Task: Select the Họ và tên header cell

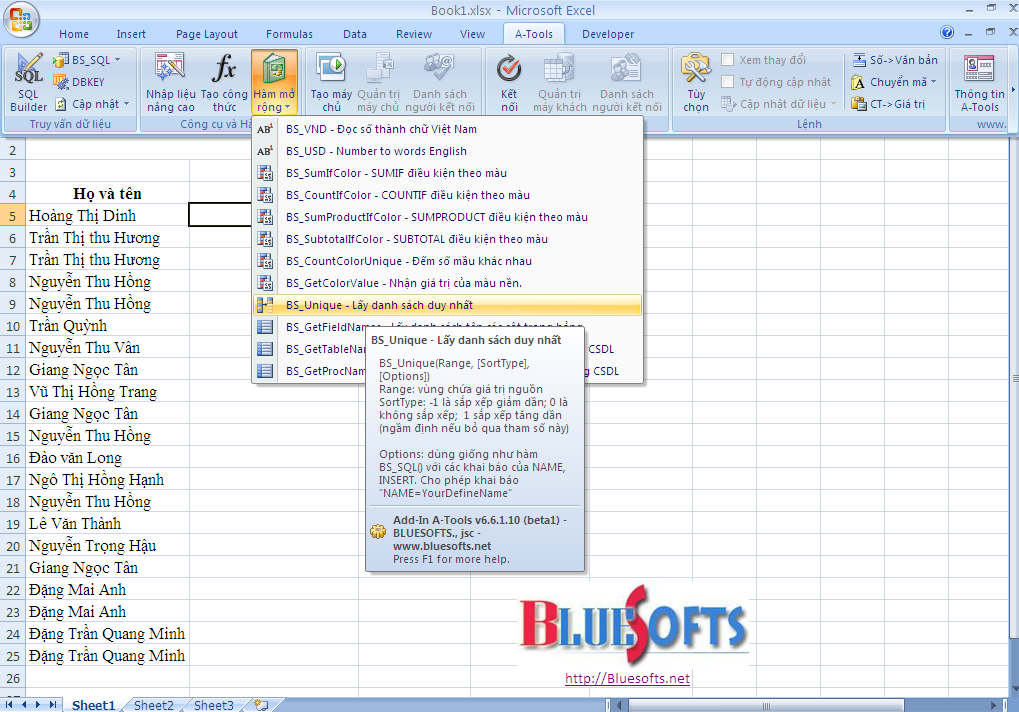Action: (107, 194)
